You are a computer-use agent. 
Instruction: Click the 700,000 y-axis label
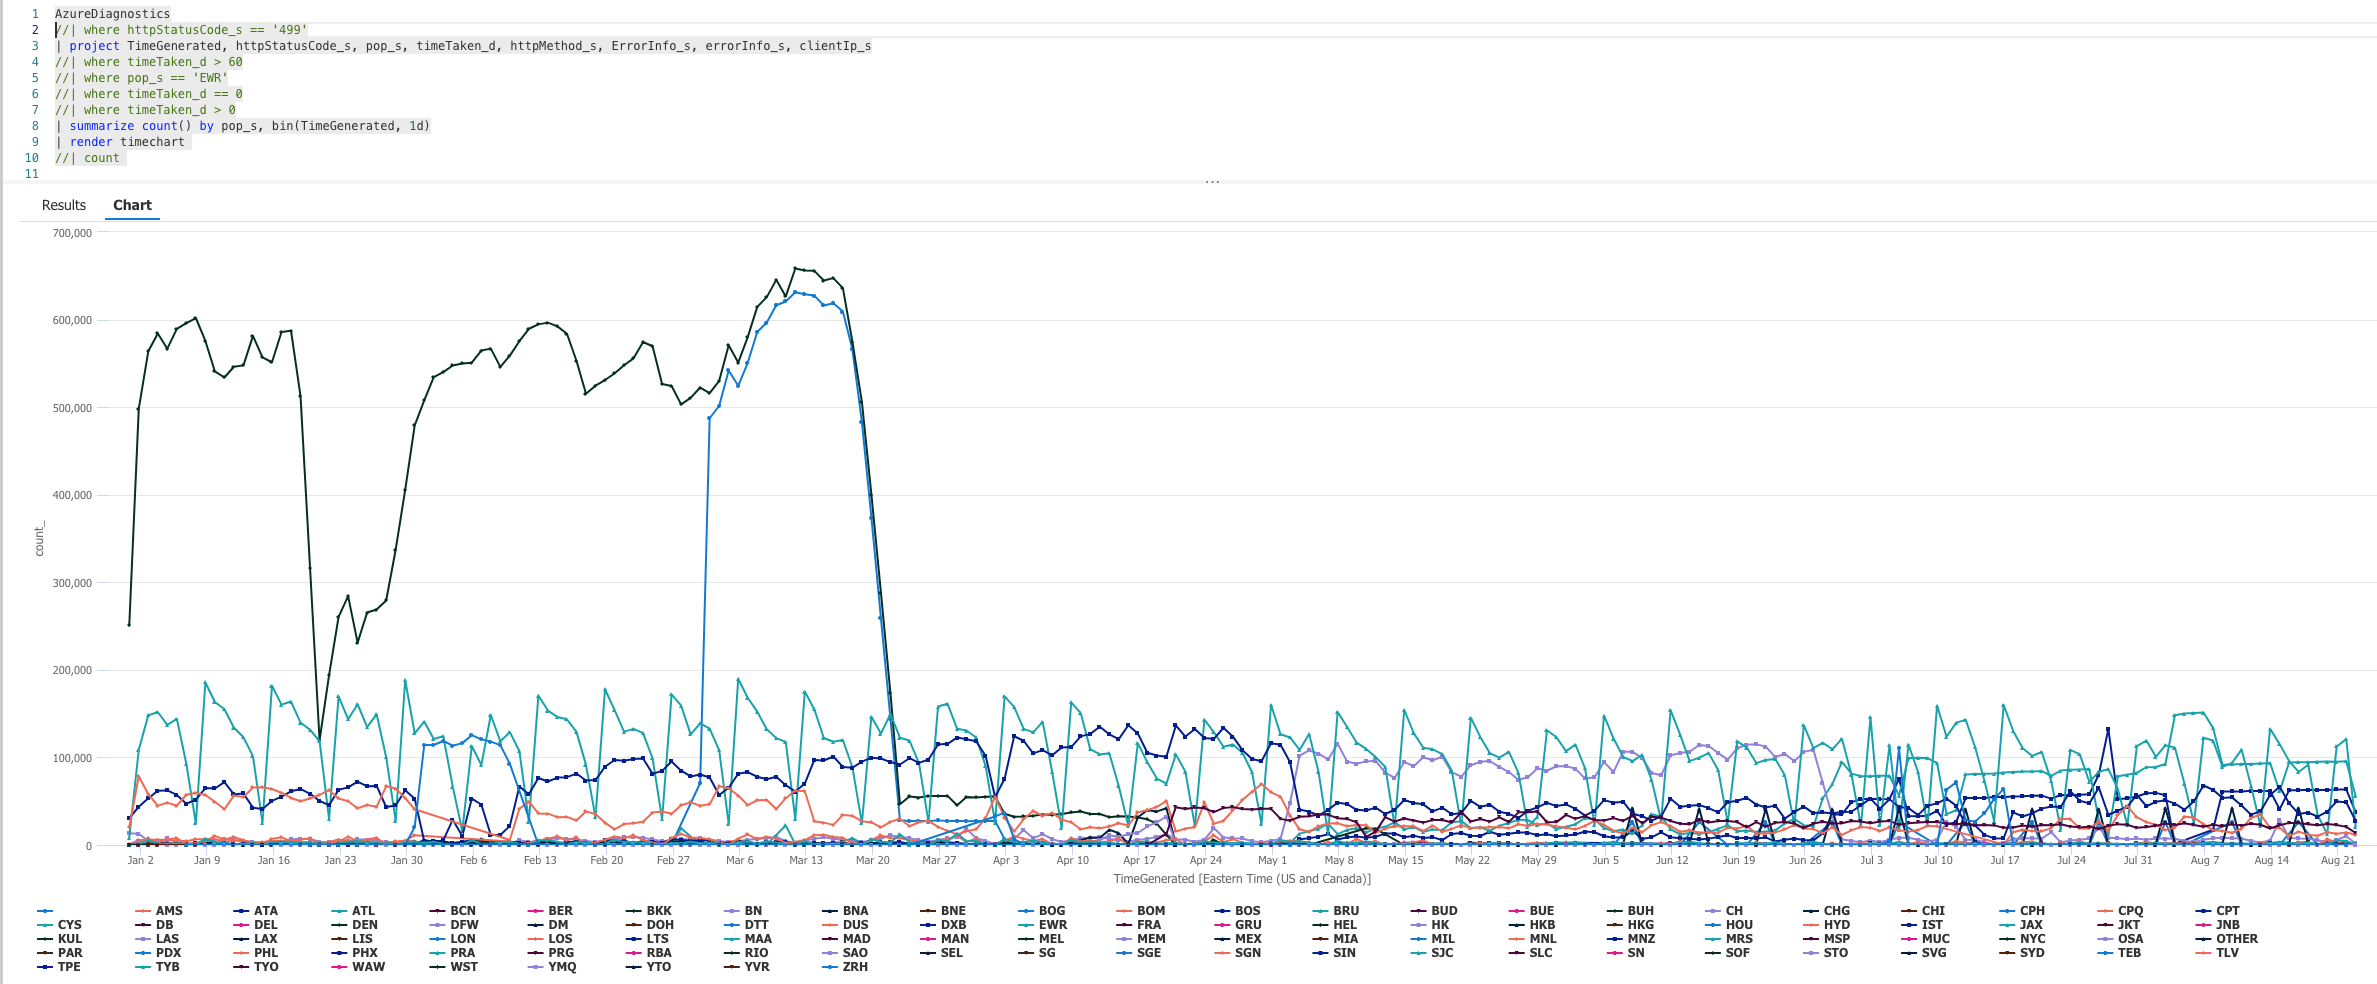pos(72,233)
